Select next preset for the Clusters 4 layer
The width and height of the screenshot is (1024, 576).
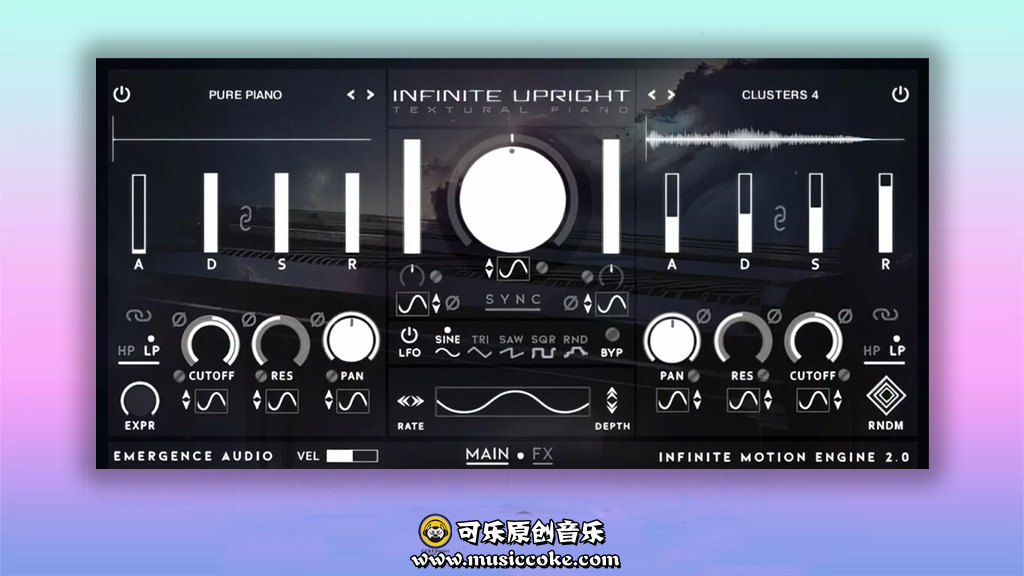(x=671, y=95)
